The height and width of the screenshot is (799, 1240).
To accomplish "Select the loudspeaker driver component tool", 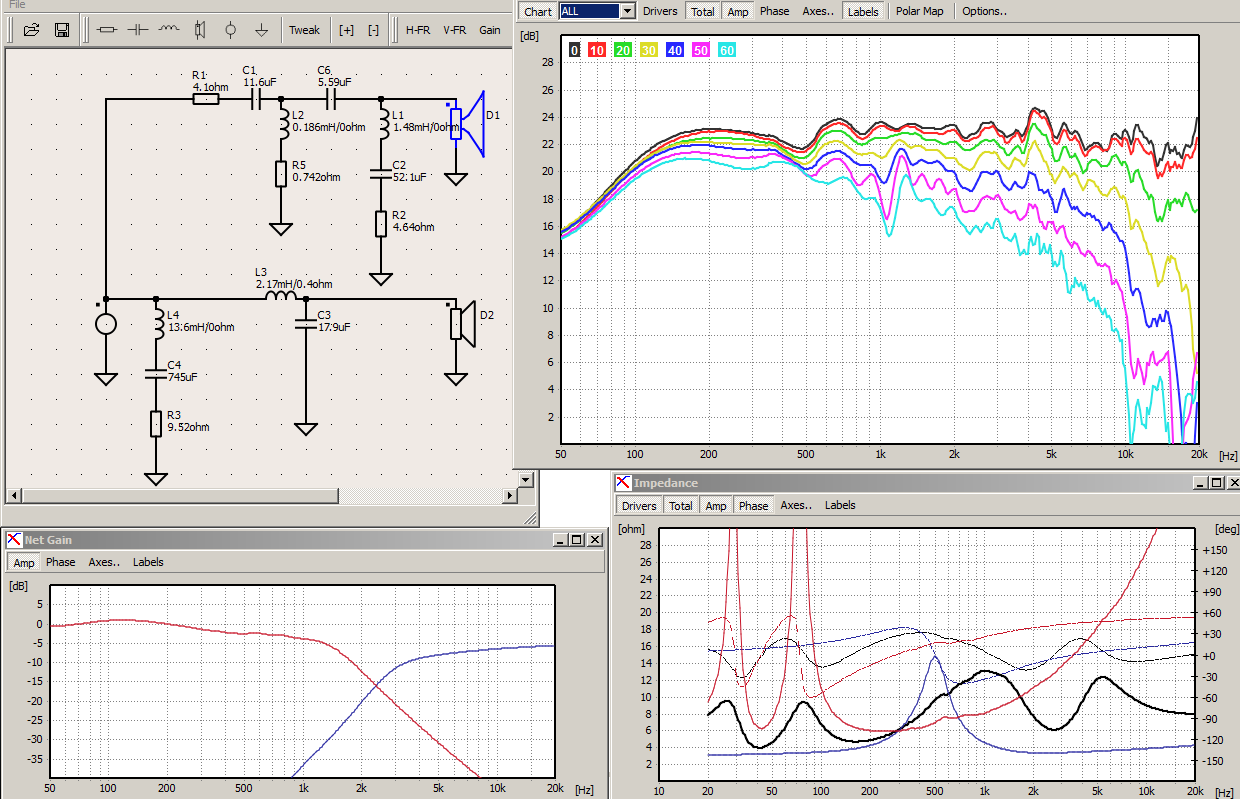I will (x=200, y=30).
